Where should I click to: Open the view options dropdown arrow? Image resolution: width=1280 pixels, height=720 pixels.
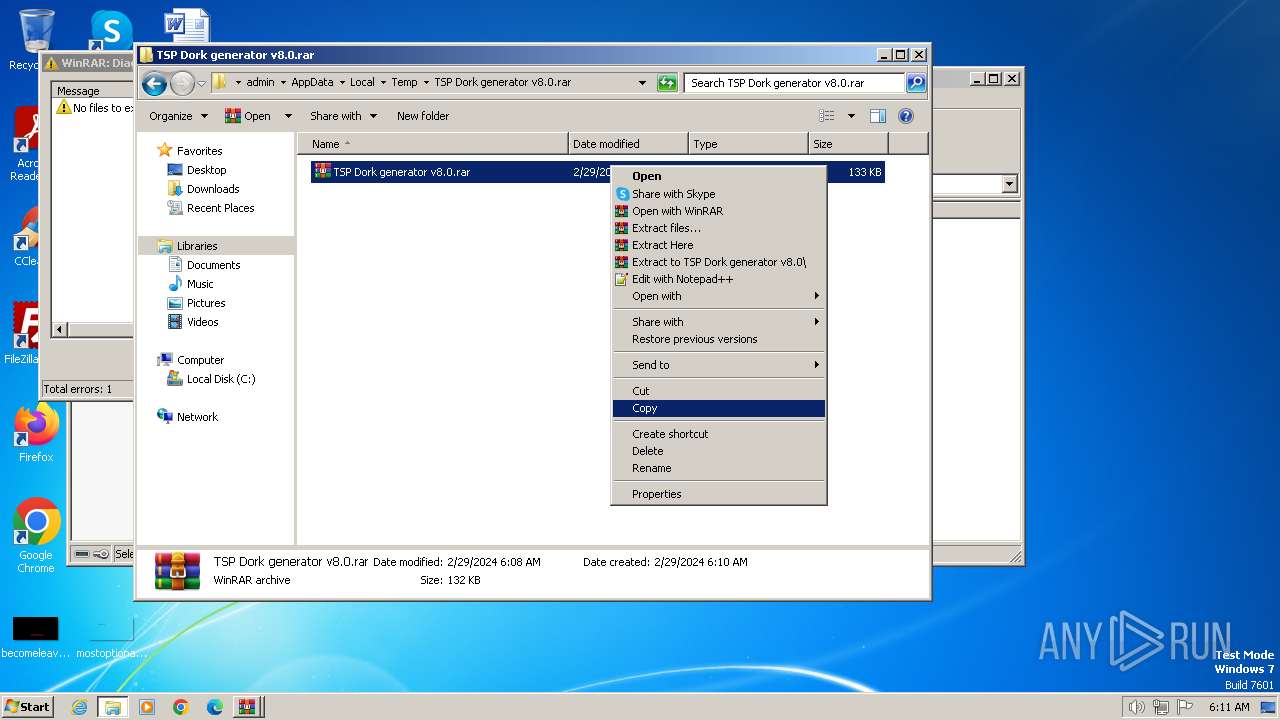pos(851,116)
